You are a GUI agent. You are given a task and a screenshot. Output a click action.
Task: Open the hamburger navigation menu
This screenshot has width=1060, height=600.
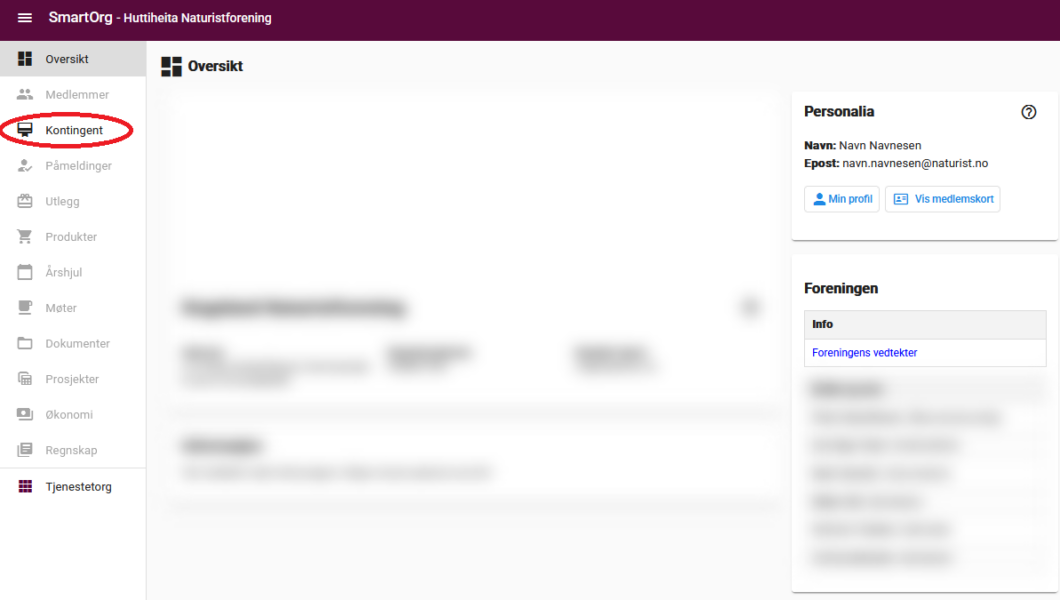coord(25,18)
